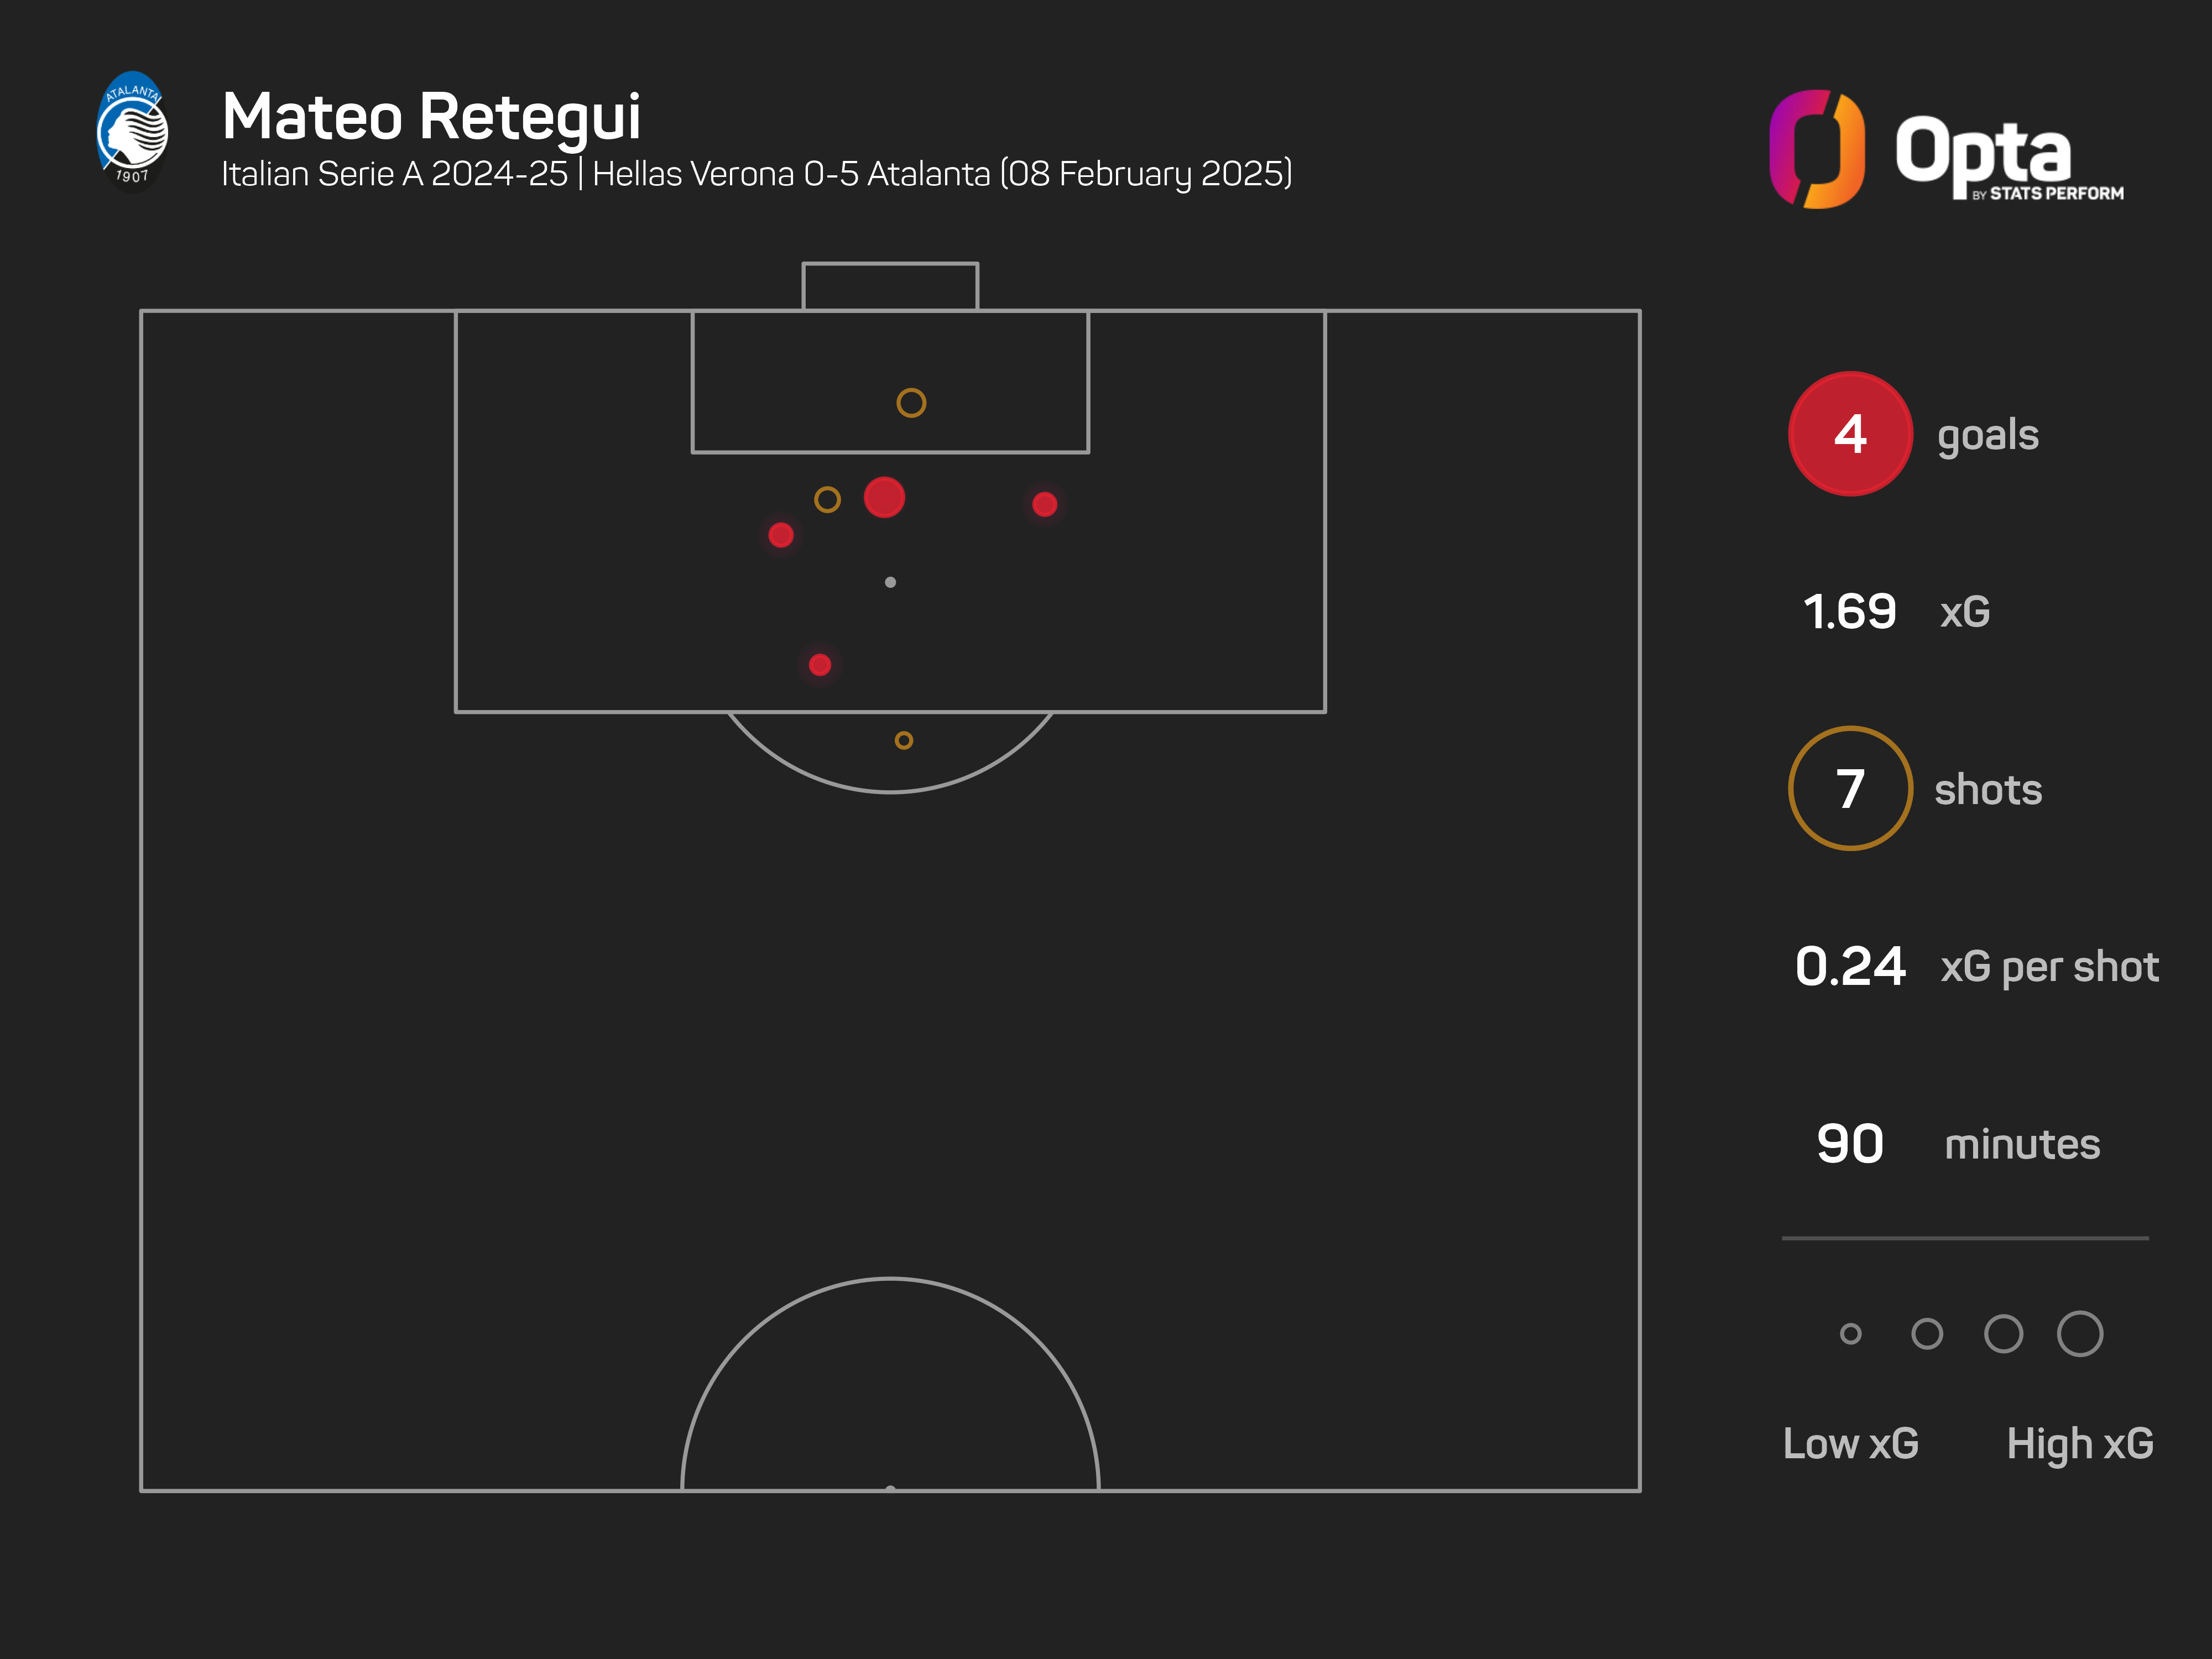Viewport: 2212px width, 1659px height.
Task: Click the small hollow shot outside penalty area
Action: pyautogui.click(x=903, y=740)
